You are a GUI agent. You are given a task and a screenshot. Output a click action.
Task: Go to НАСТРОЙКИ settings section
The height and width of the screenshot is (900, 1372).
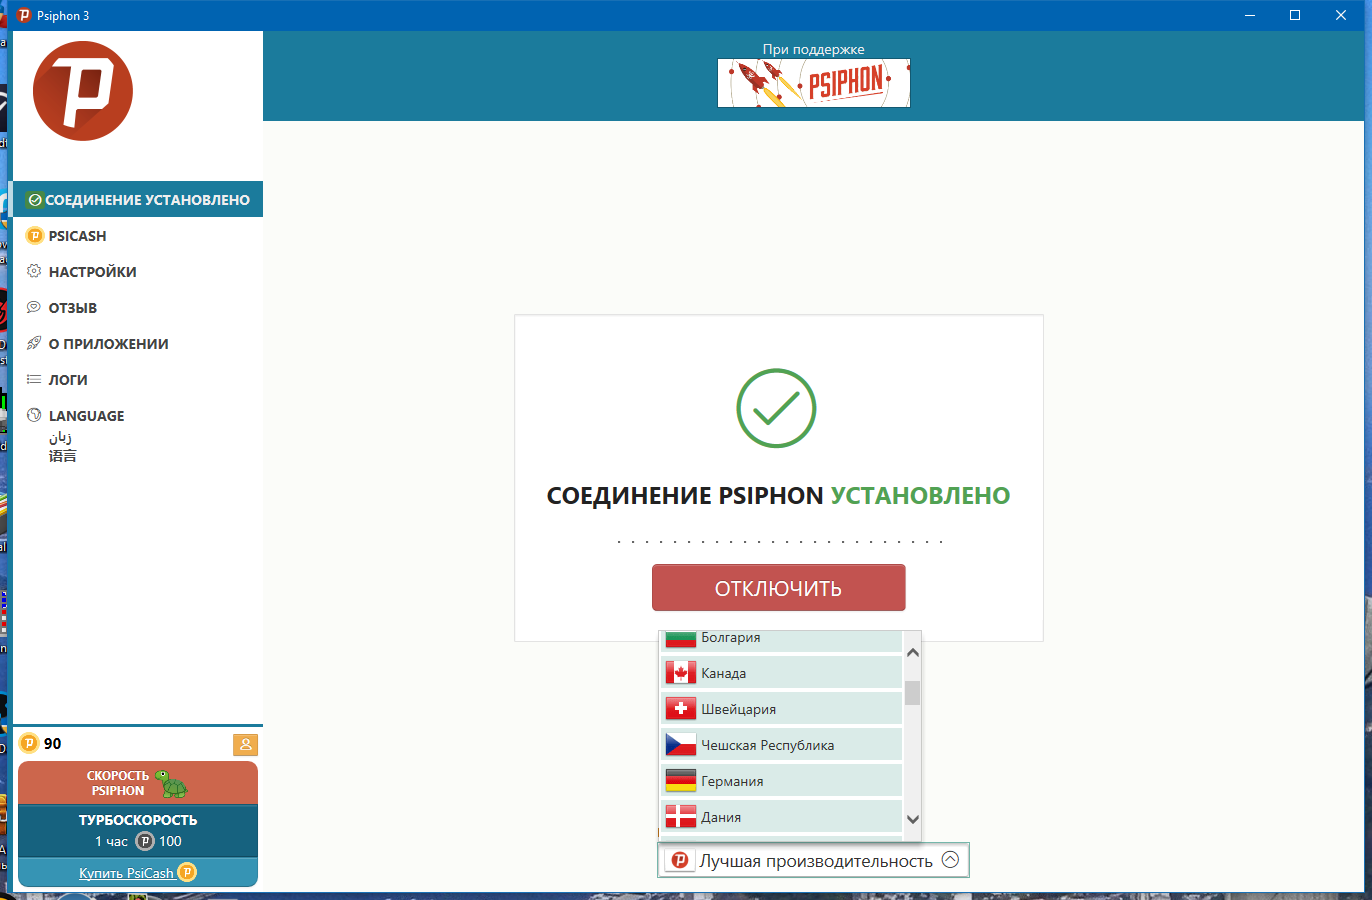pos(138,272)
